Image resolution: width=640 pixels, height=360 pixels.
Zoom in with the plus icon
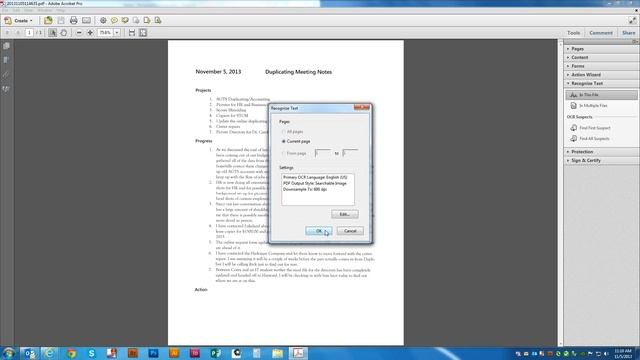click(x=90, y=33)
